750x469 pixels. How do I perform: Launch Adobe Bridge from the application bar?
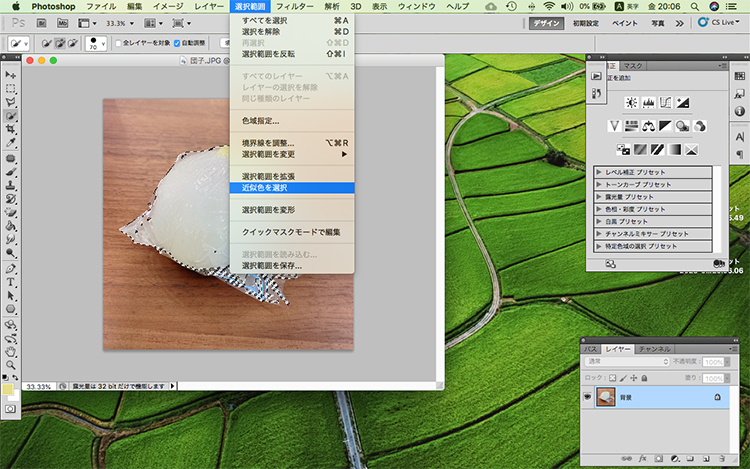[x=42, y=23]
